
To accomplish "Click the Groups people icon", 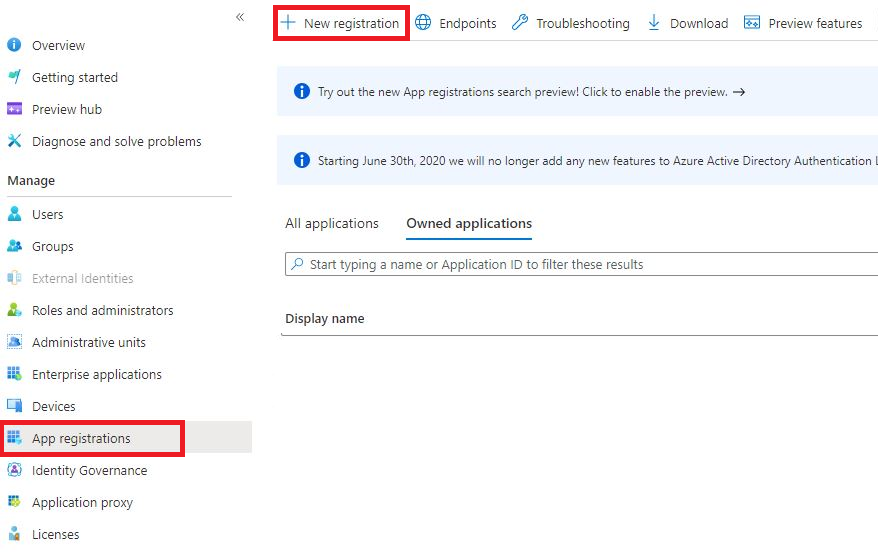I will (x=15, y=246).
